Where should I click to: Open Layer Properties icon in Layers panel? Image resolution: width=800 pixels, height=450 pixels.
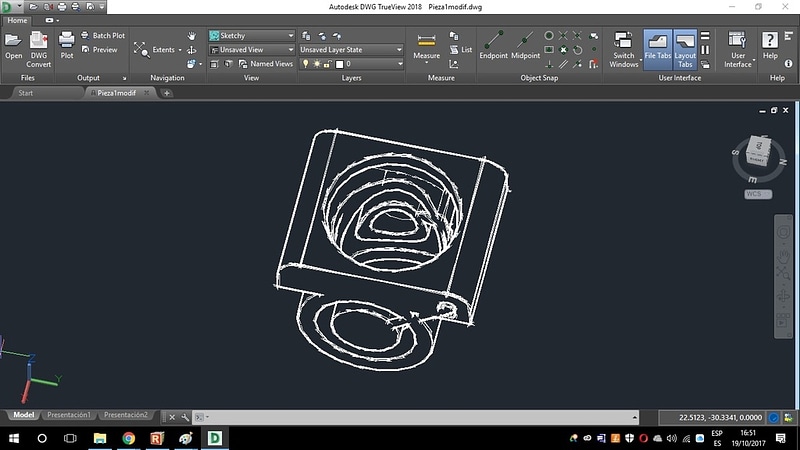click(306, 36)
